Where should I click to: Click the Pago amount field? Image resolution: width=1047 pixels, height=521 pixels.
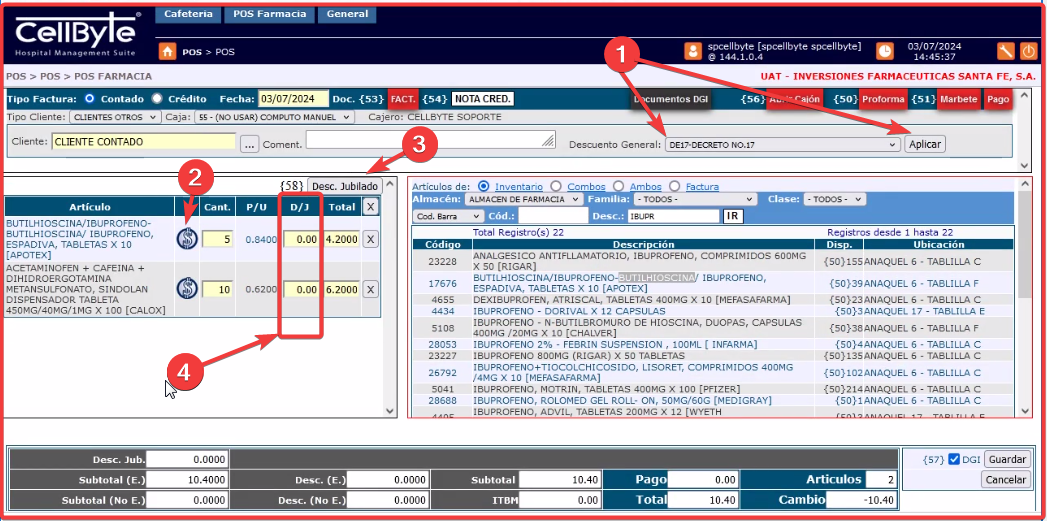click(x=702, y=480)
